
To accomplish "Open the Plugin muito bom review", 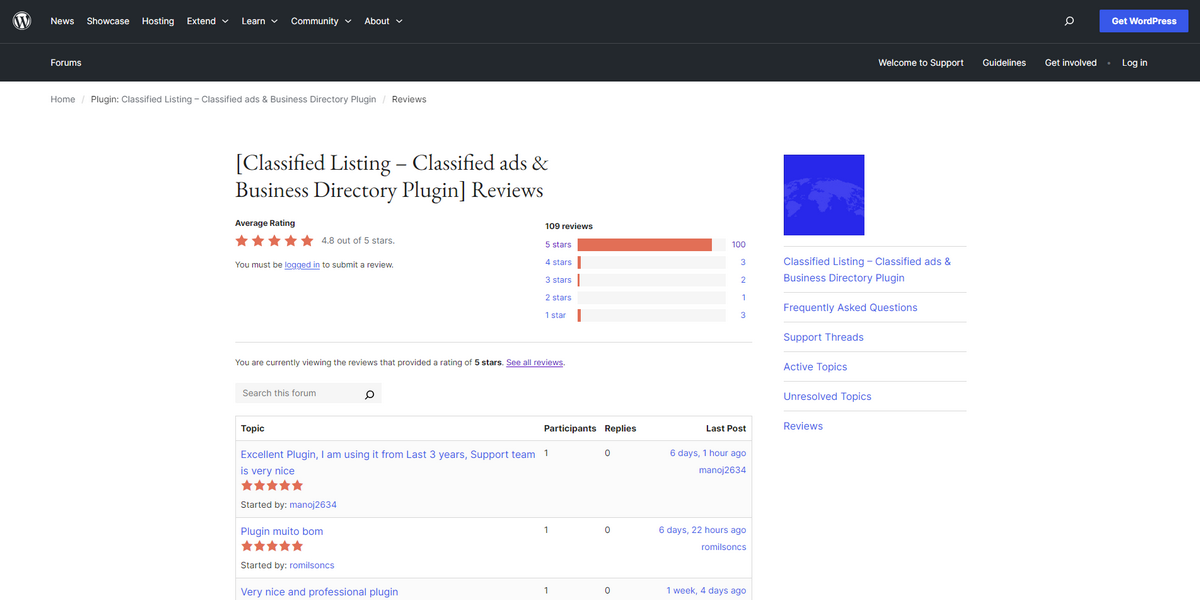I will tap(282, 531).
